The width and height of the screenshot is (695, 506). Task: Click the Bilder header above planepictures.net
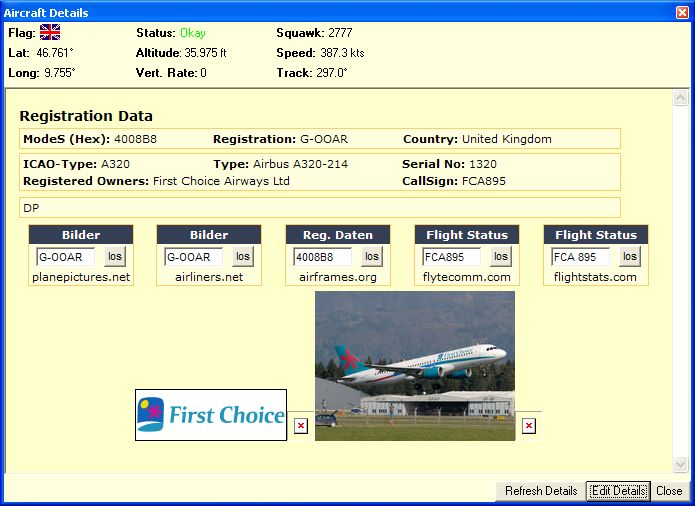[x=81, y=235]
